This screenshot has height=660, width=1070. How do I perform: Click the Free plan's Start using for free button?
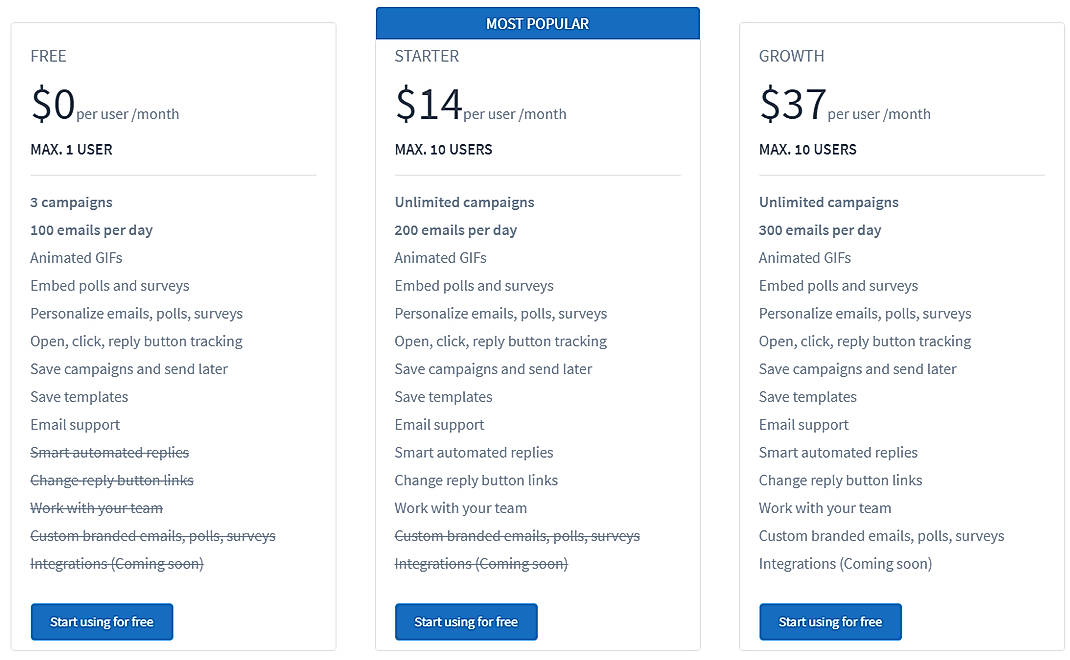pyautogui.click(x=102, y=622)
